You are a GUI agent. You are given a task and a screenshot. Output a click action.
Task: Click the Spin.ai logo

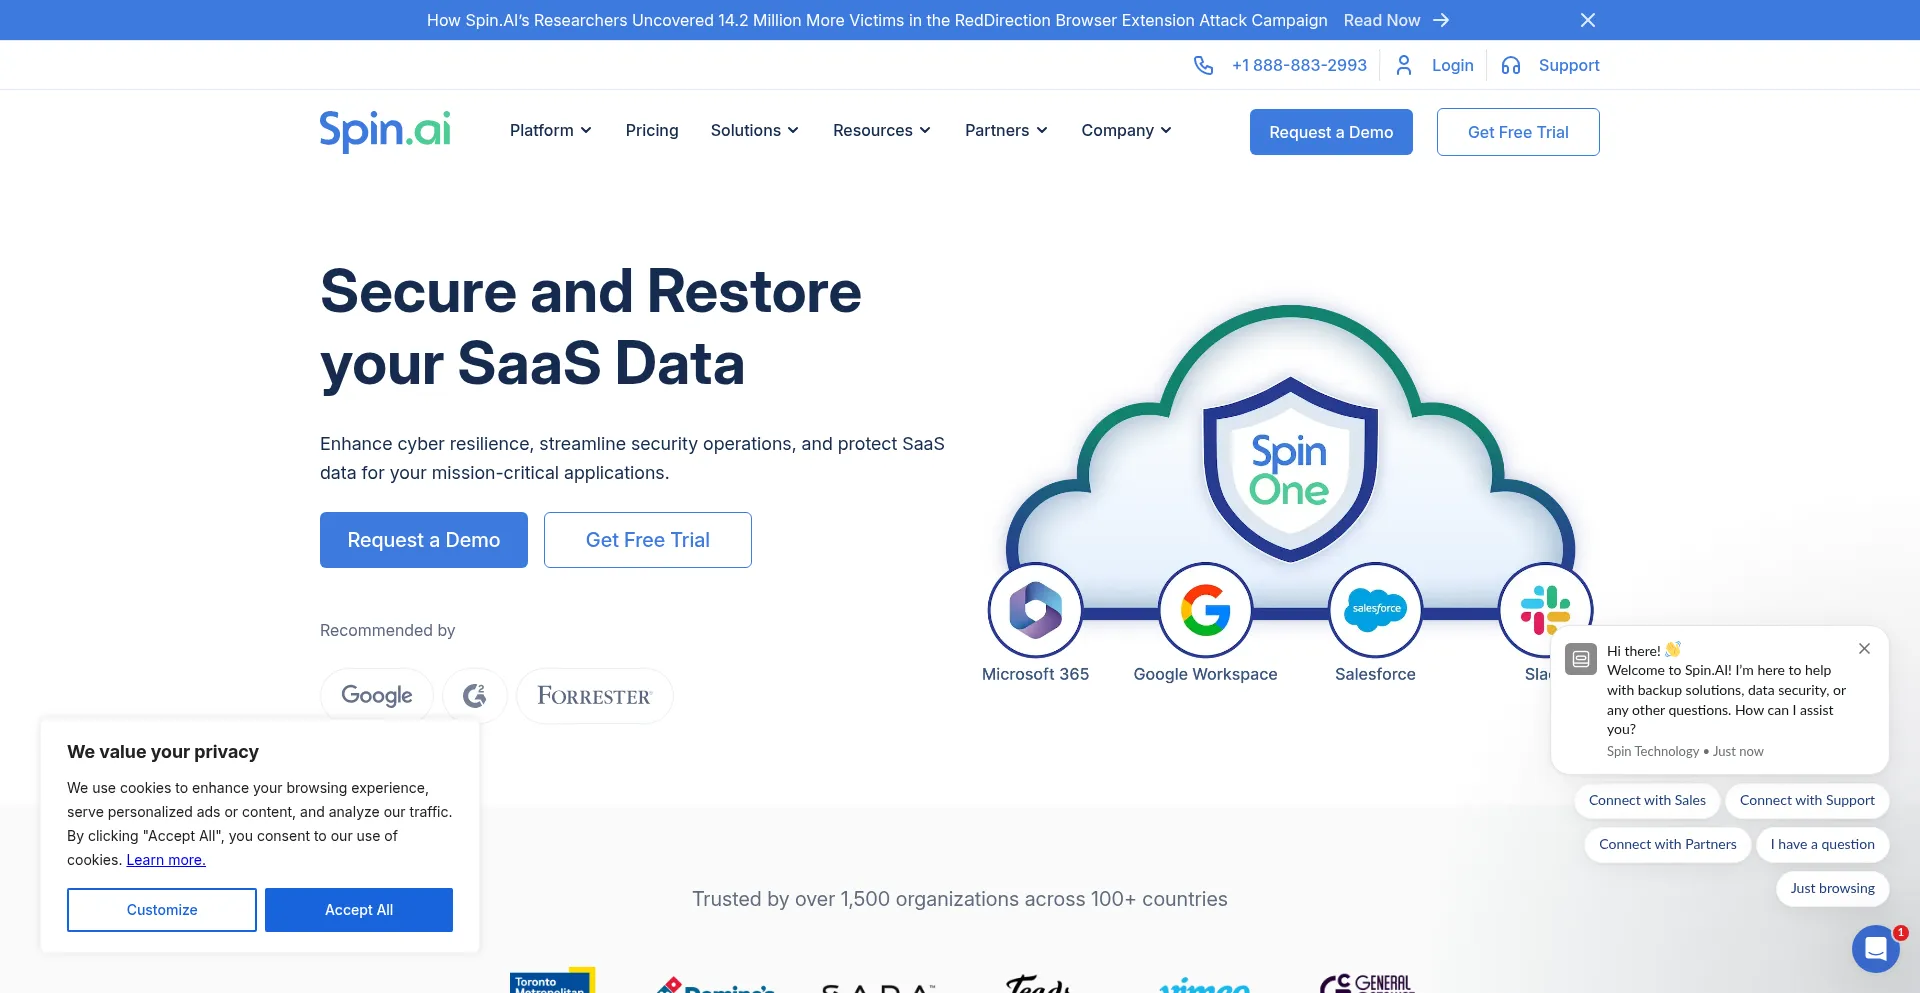tap(385, 131)
